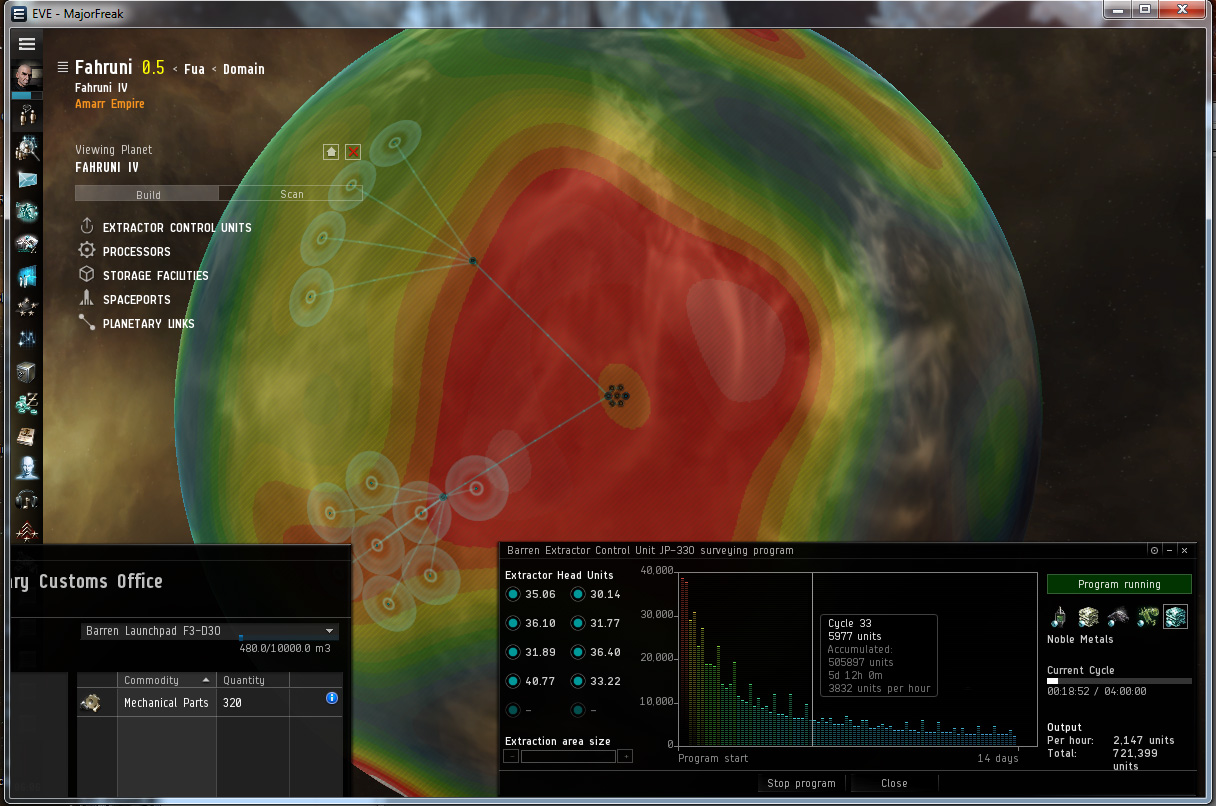Switch to the Scan tab
The height and width of the screenshot is (806, 1216).
pyautogui.click(x=291, y=194)
